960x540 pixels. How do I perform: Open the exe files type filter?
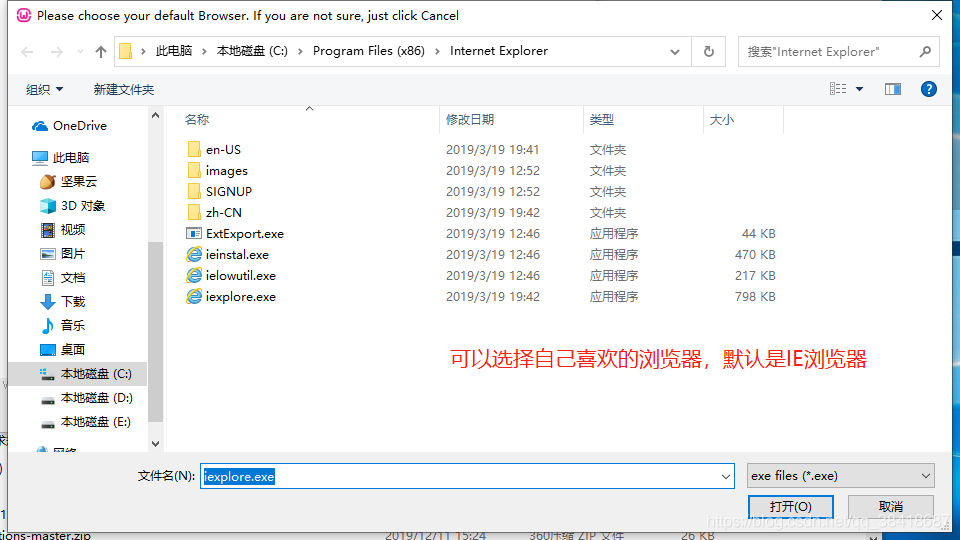tap(841, 476)
